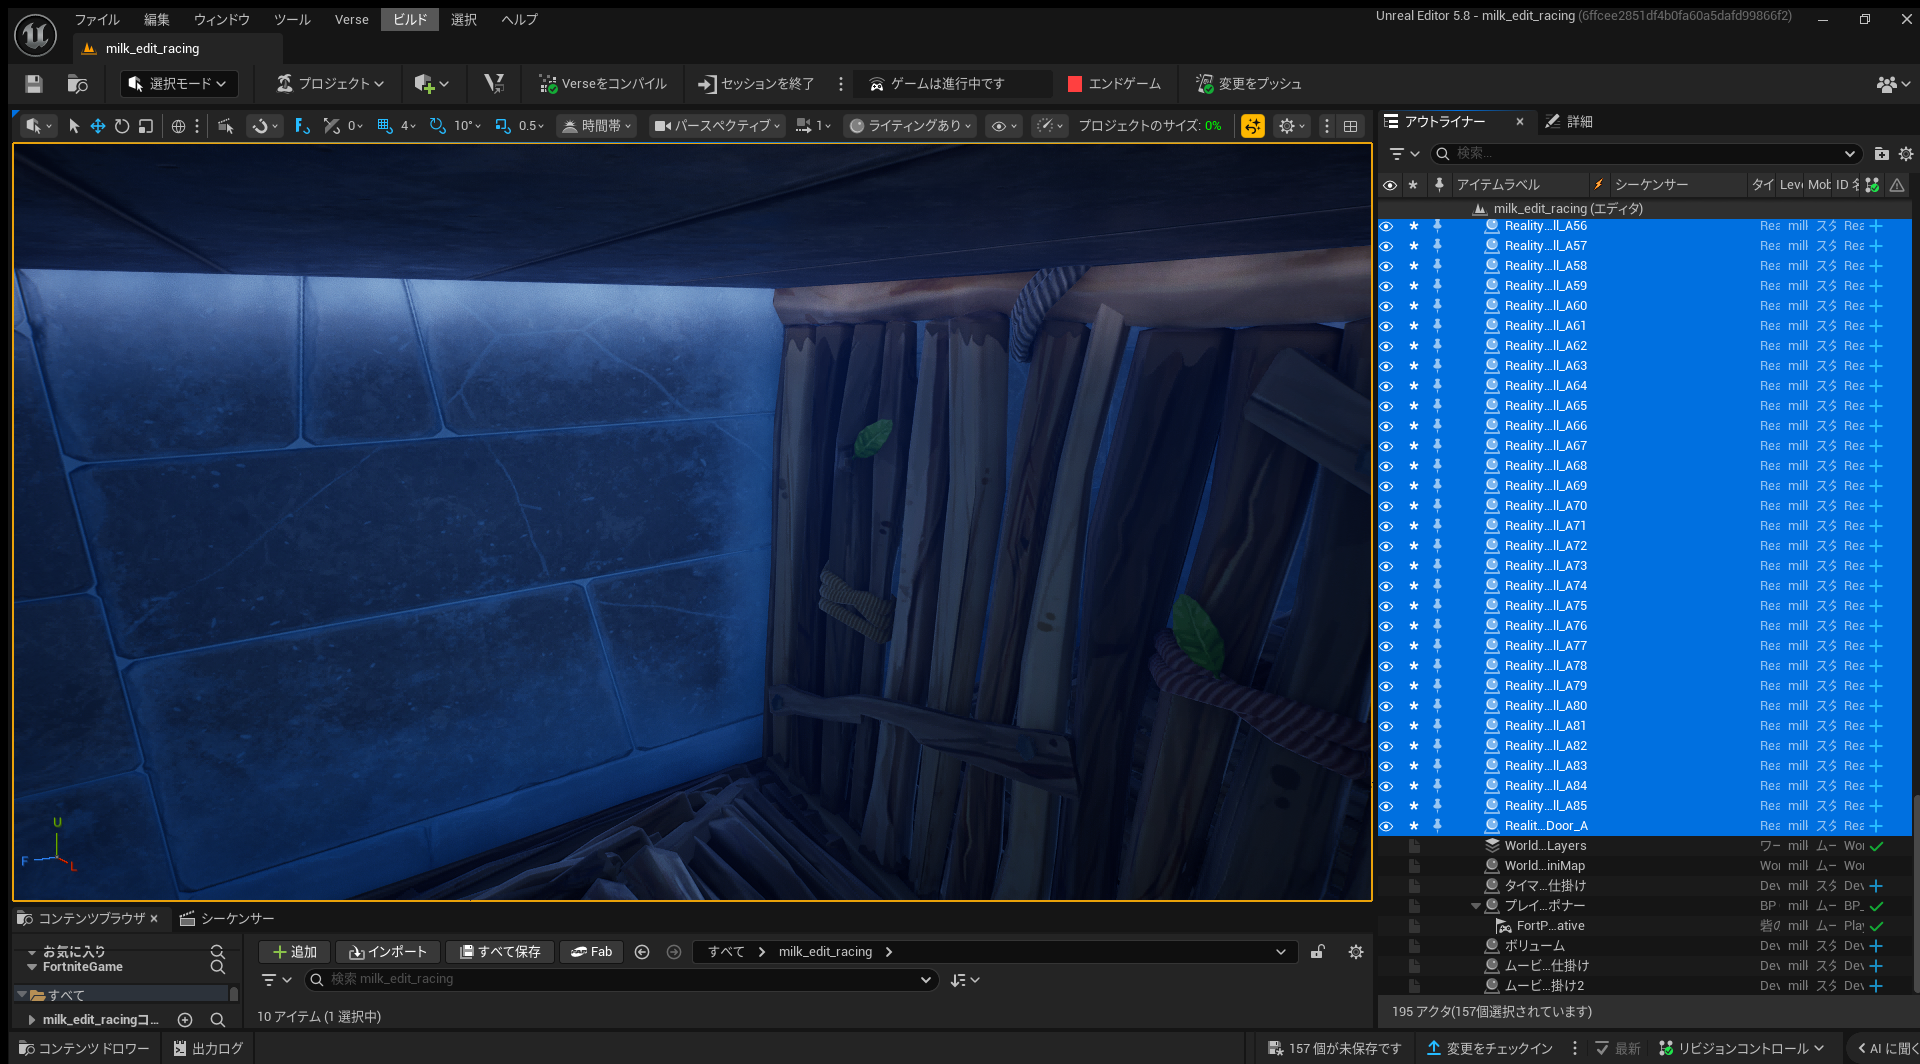Open session options three-dot menu
The image size is (1920, 1064).
pyautogui.click(x=841, y=84)
